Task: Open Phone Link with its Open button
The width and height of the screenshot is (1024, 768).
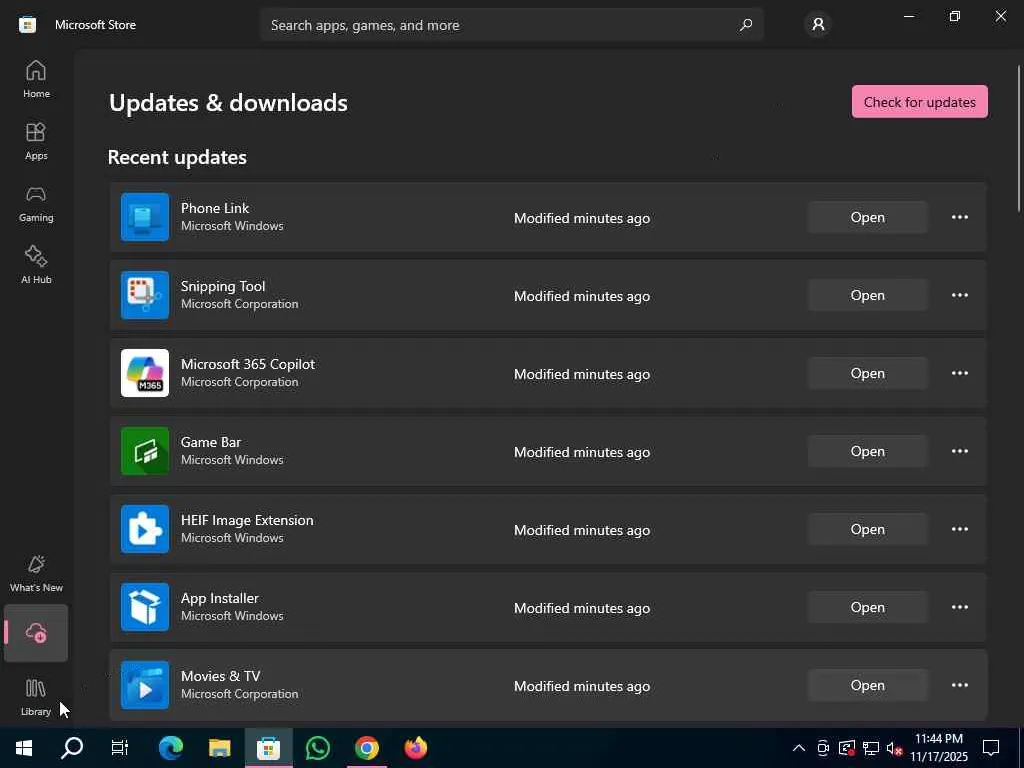Action: [x=867, y=217]
